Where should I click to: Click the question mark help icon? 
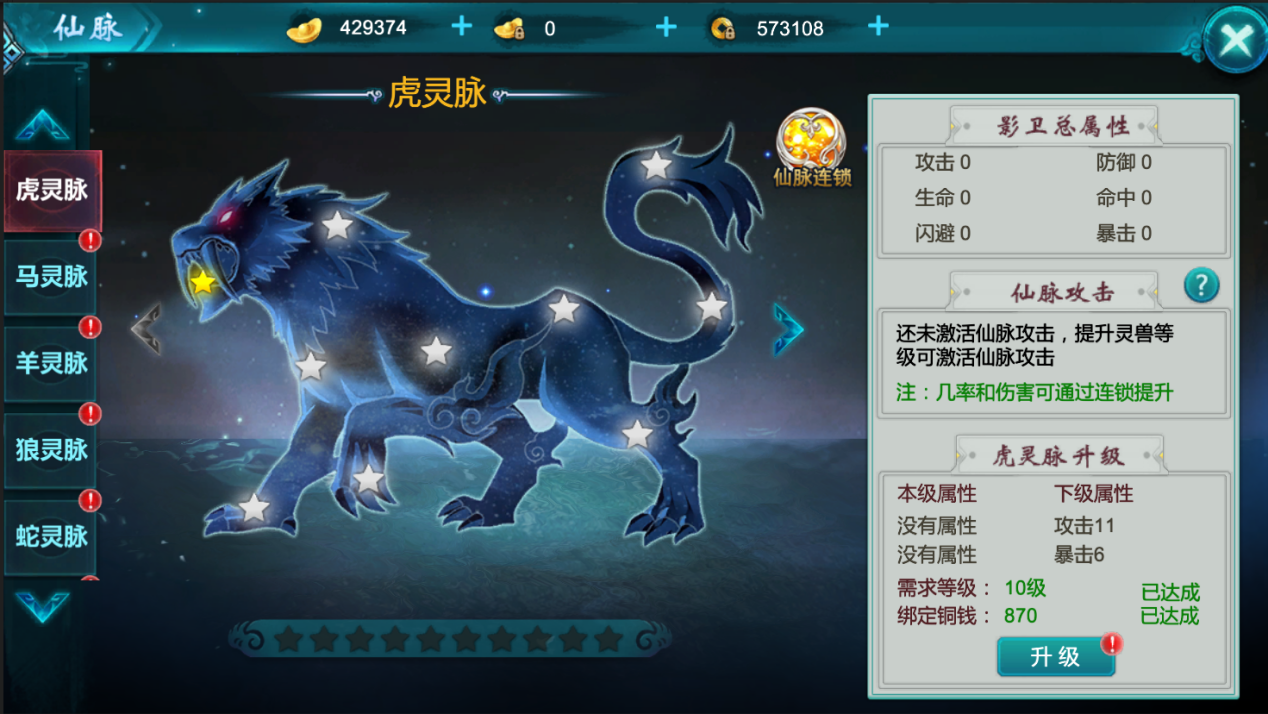(x=1201, y=286)
